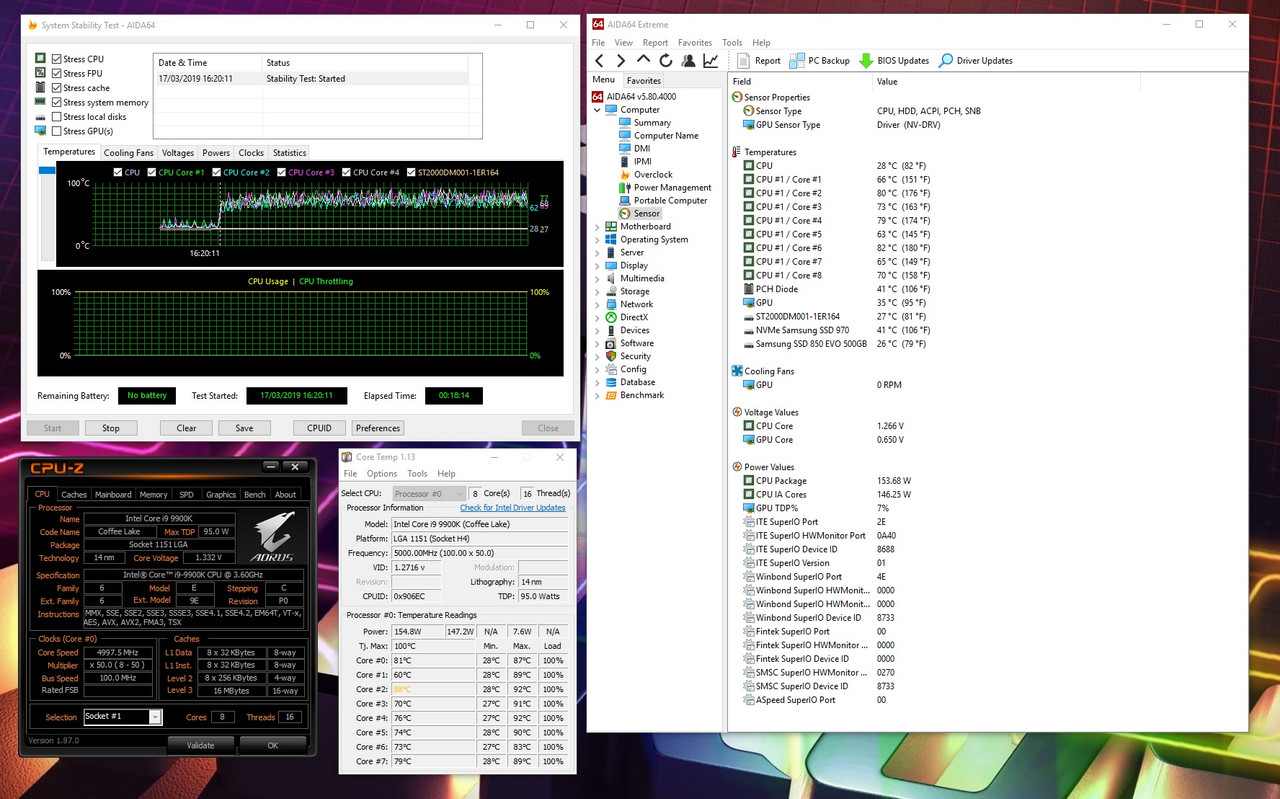Uncheck Stress system memory
This screenshot has height=799, width=1280.
[57, 102]
